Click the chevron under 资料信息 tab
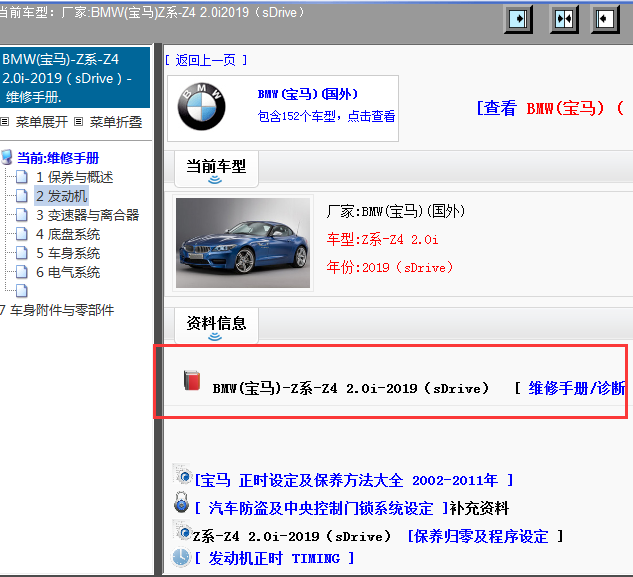Screen dimensions: 633x577 pyautogui.click(x=215, y=336)
